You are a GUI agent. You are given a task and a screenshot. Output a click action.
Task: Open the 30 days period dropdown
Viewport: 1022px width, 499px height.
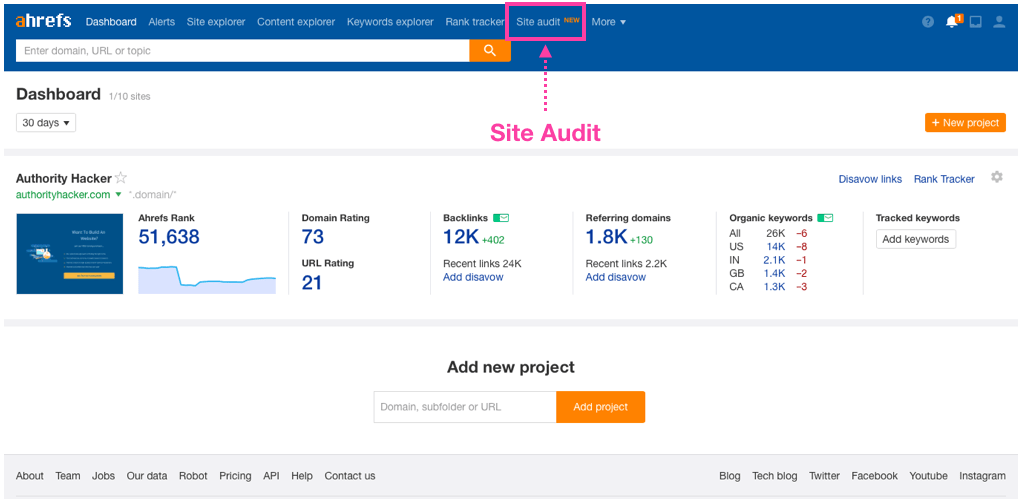tap(46, 122)
